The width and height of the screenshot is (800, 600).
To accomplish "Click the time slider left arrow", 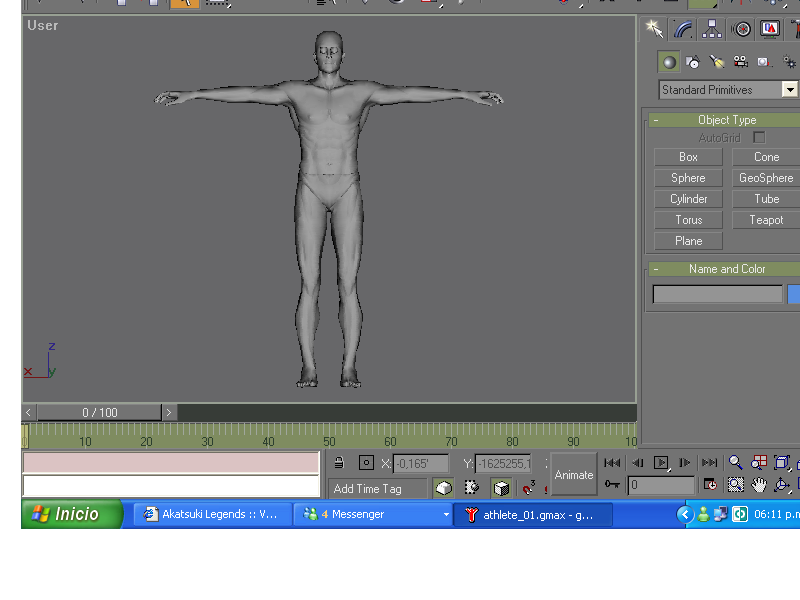I will 29,412.
